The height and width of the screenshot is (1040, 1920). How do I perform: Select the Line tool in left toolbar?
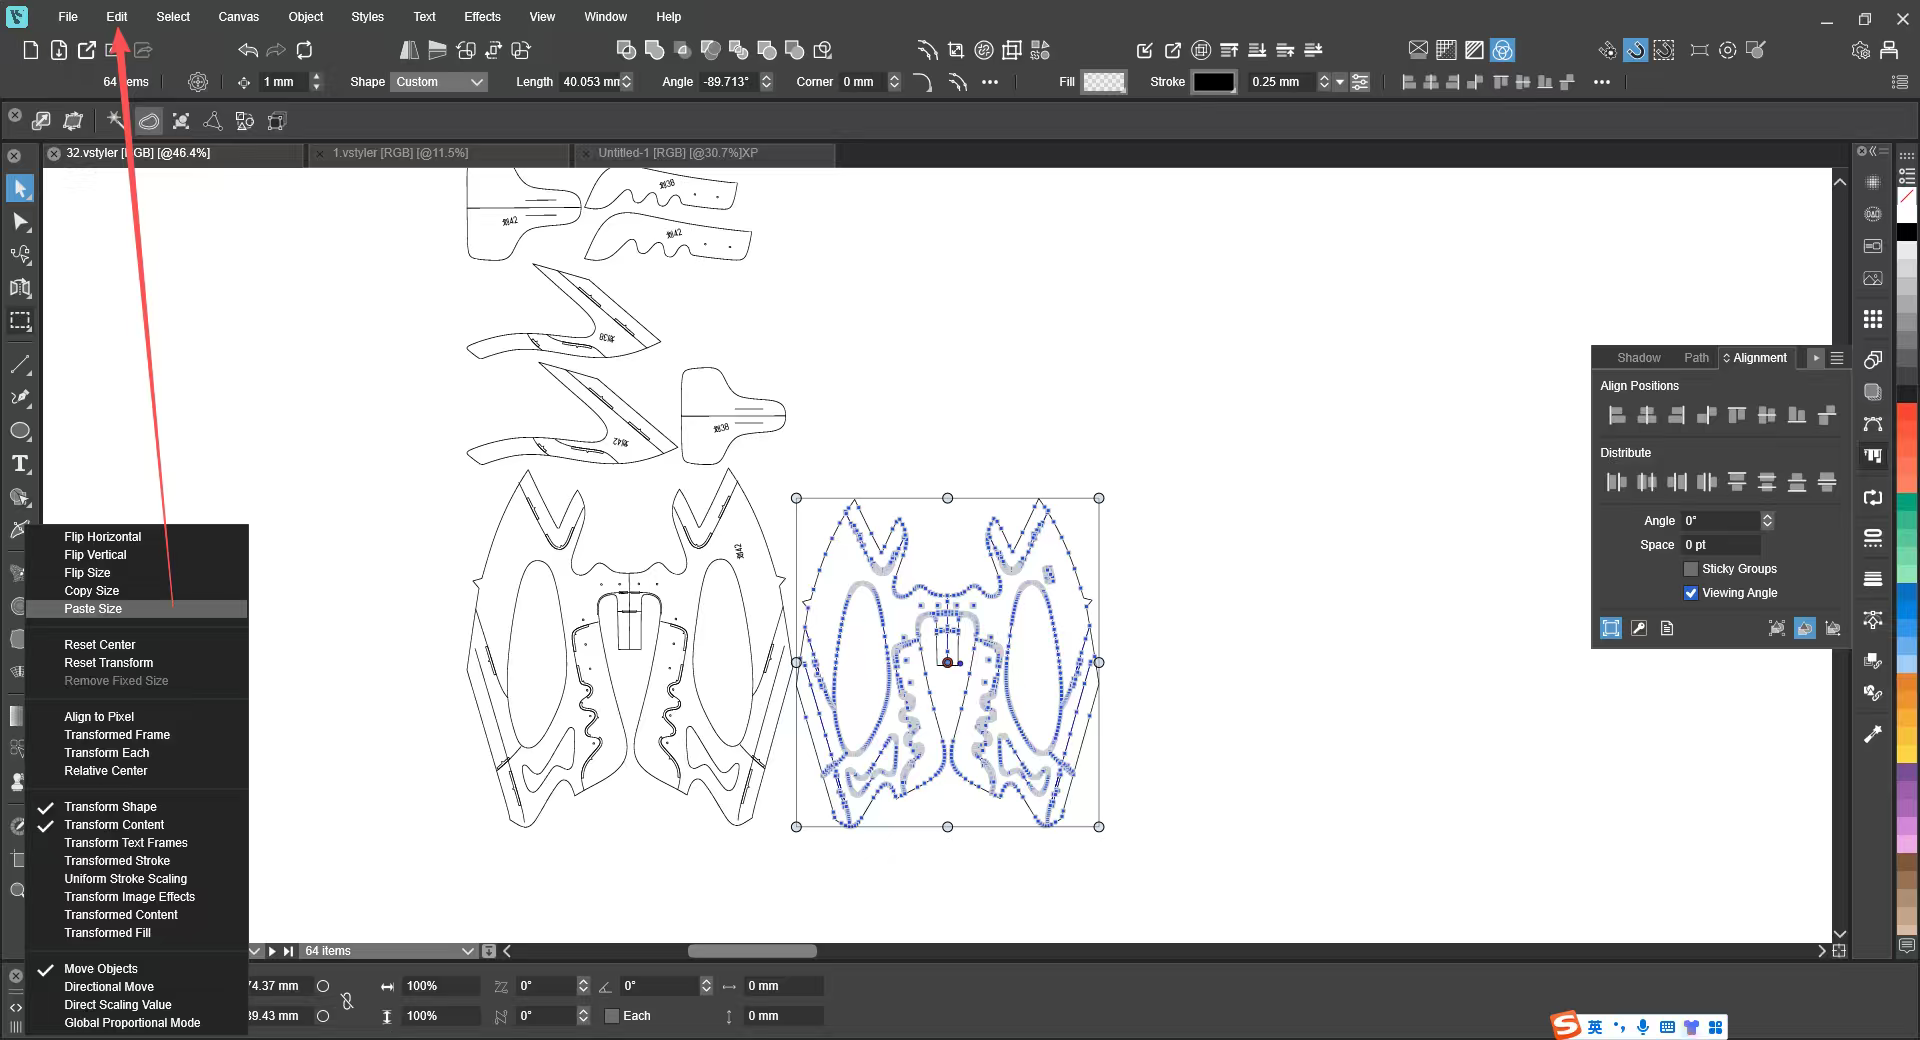point(20,364)
